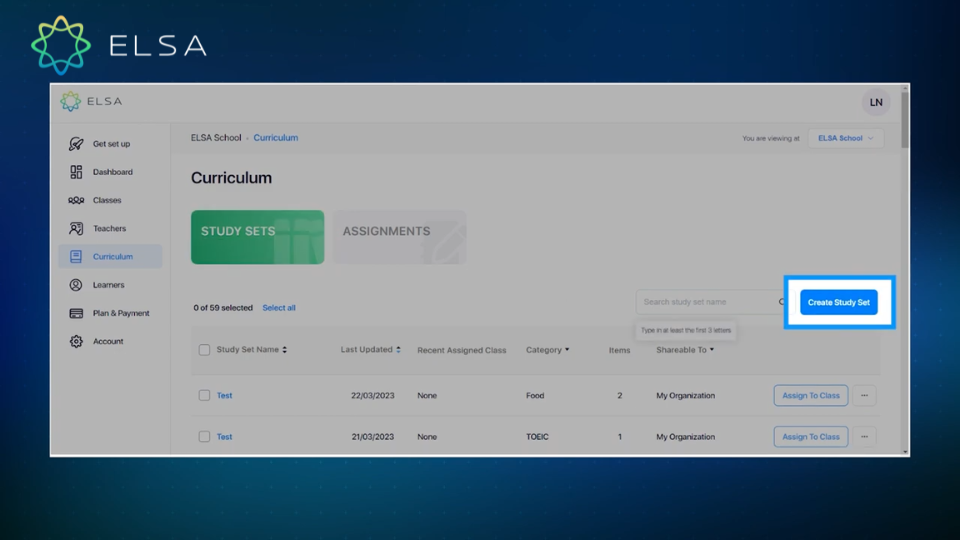The image size is (960, 540).
Task: Open Classes in sidebar
Action: click(x=110, y=200)
